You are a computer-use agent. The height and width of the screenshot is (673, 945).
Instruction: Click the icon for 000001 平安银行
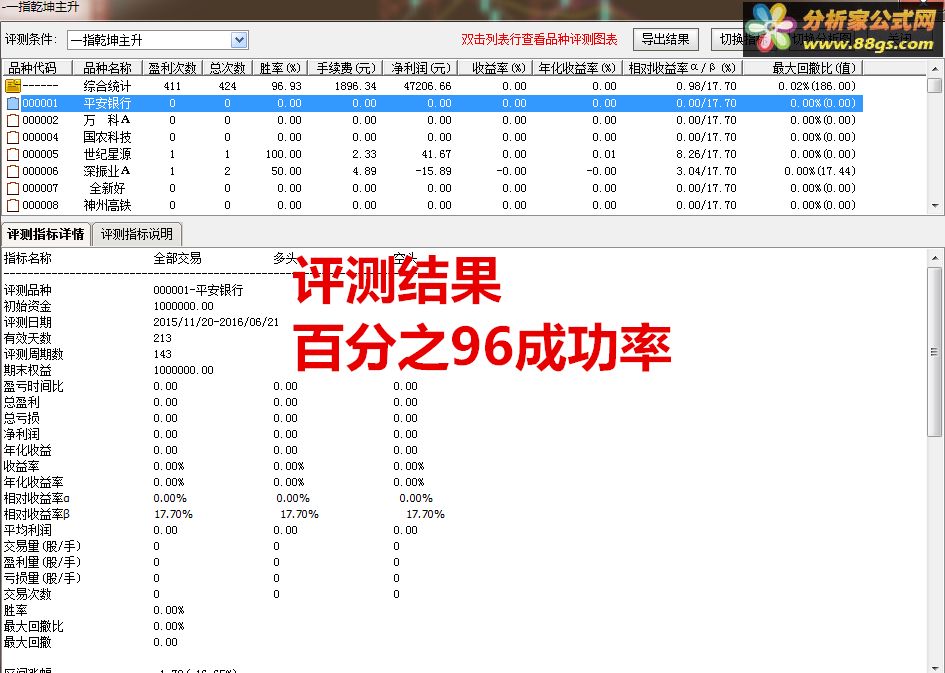pyautogui.click(x=13, y=103)
